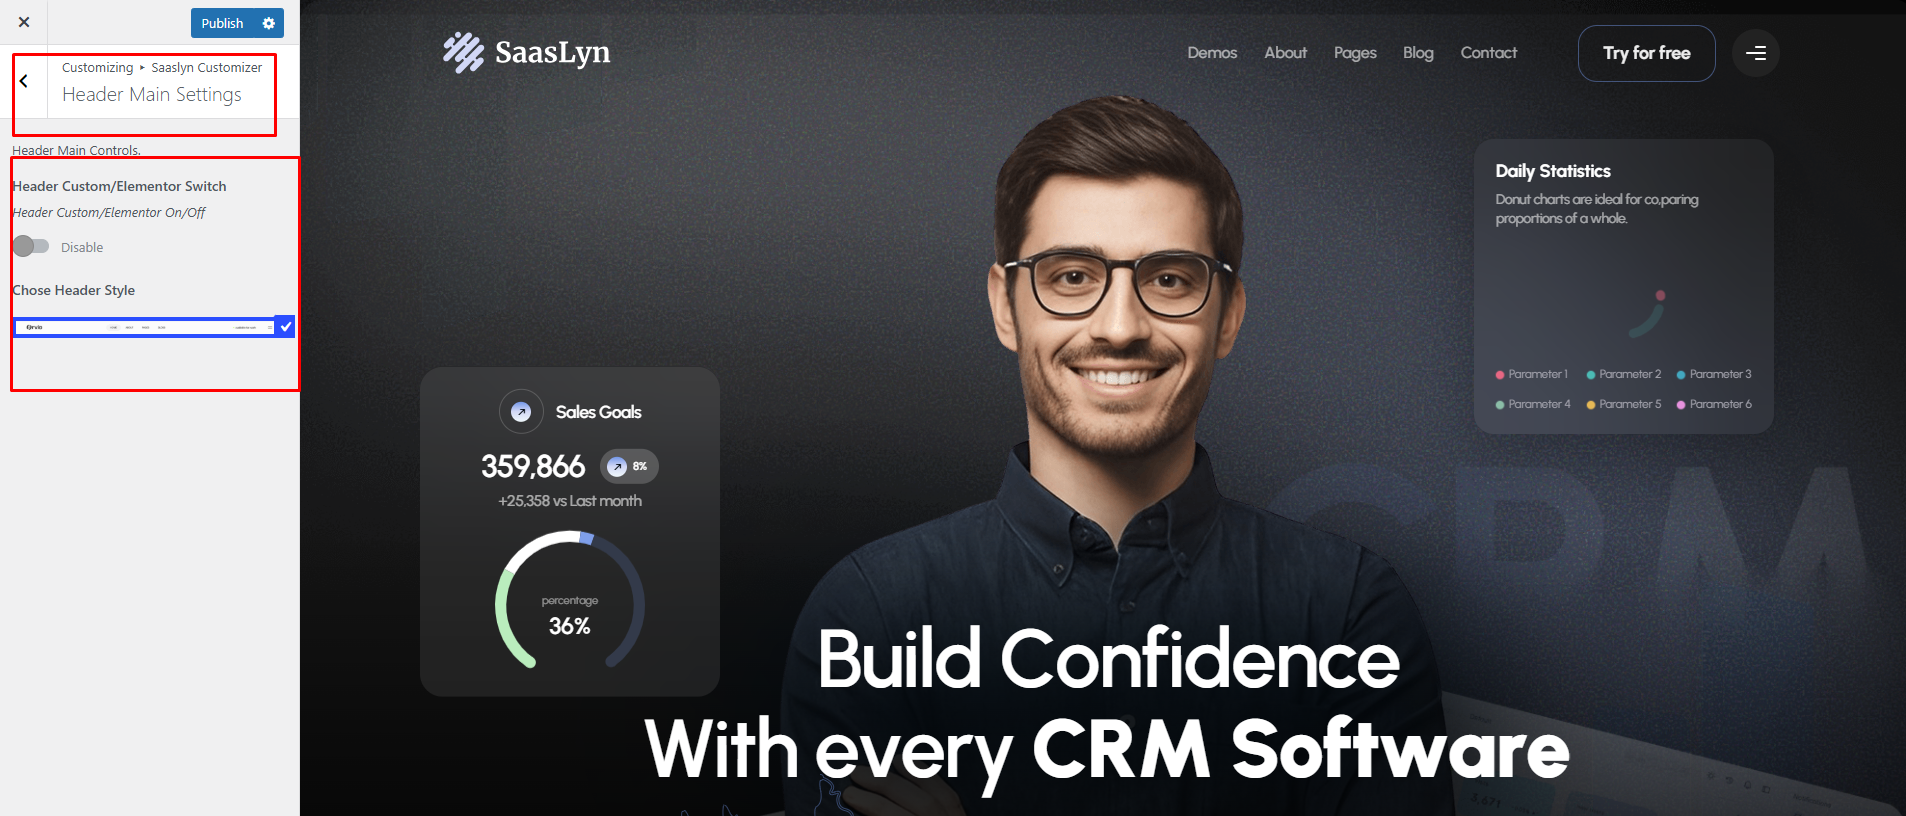Screen dimensions: 1906x816
Task: Expand the Pages navigation menu
Action: (1355, 53)
